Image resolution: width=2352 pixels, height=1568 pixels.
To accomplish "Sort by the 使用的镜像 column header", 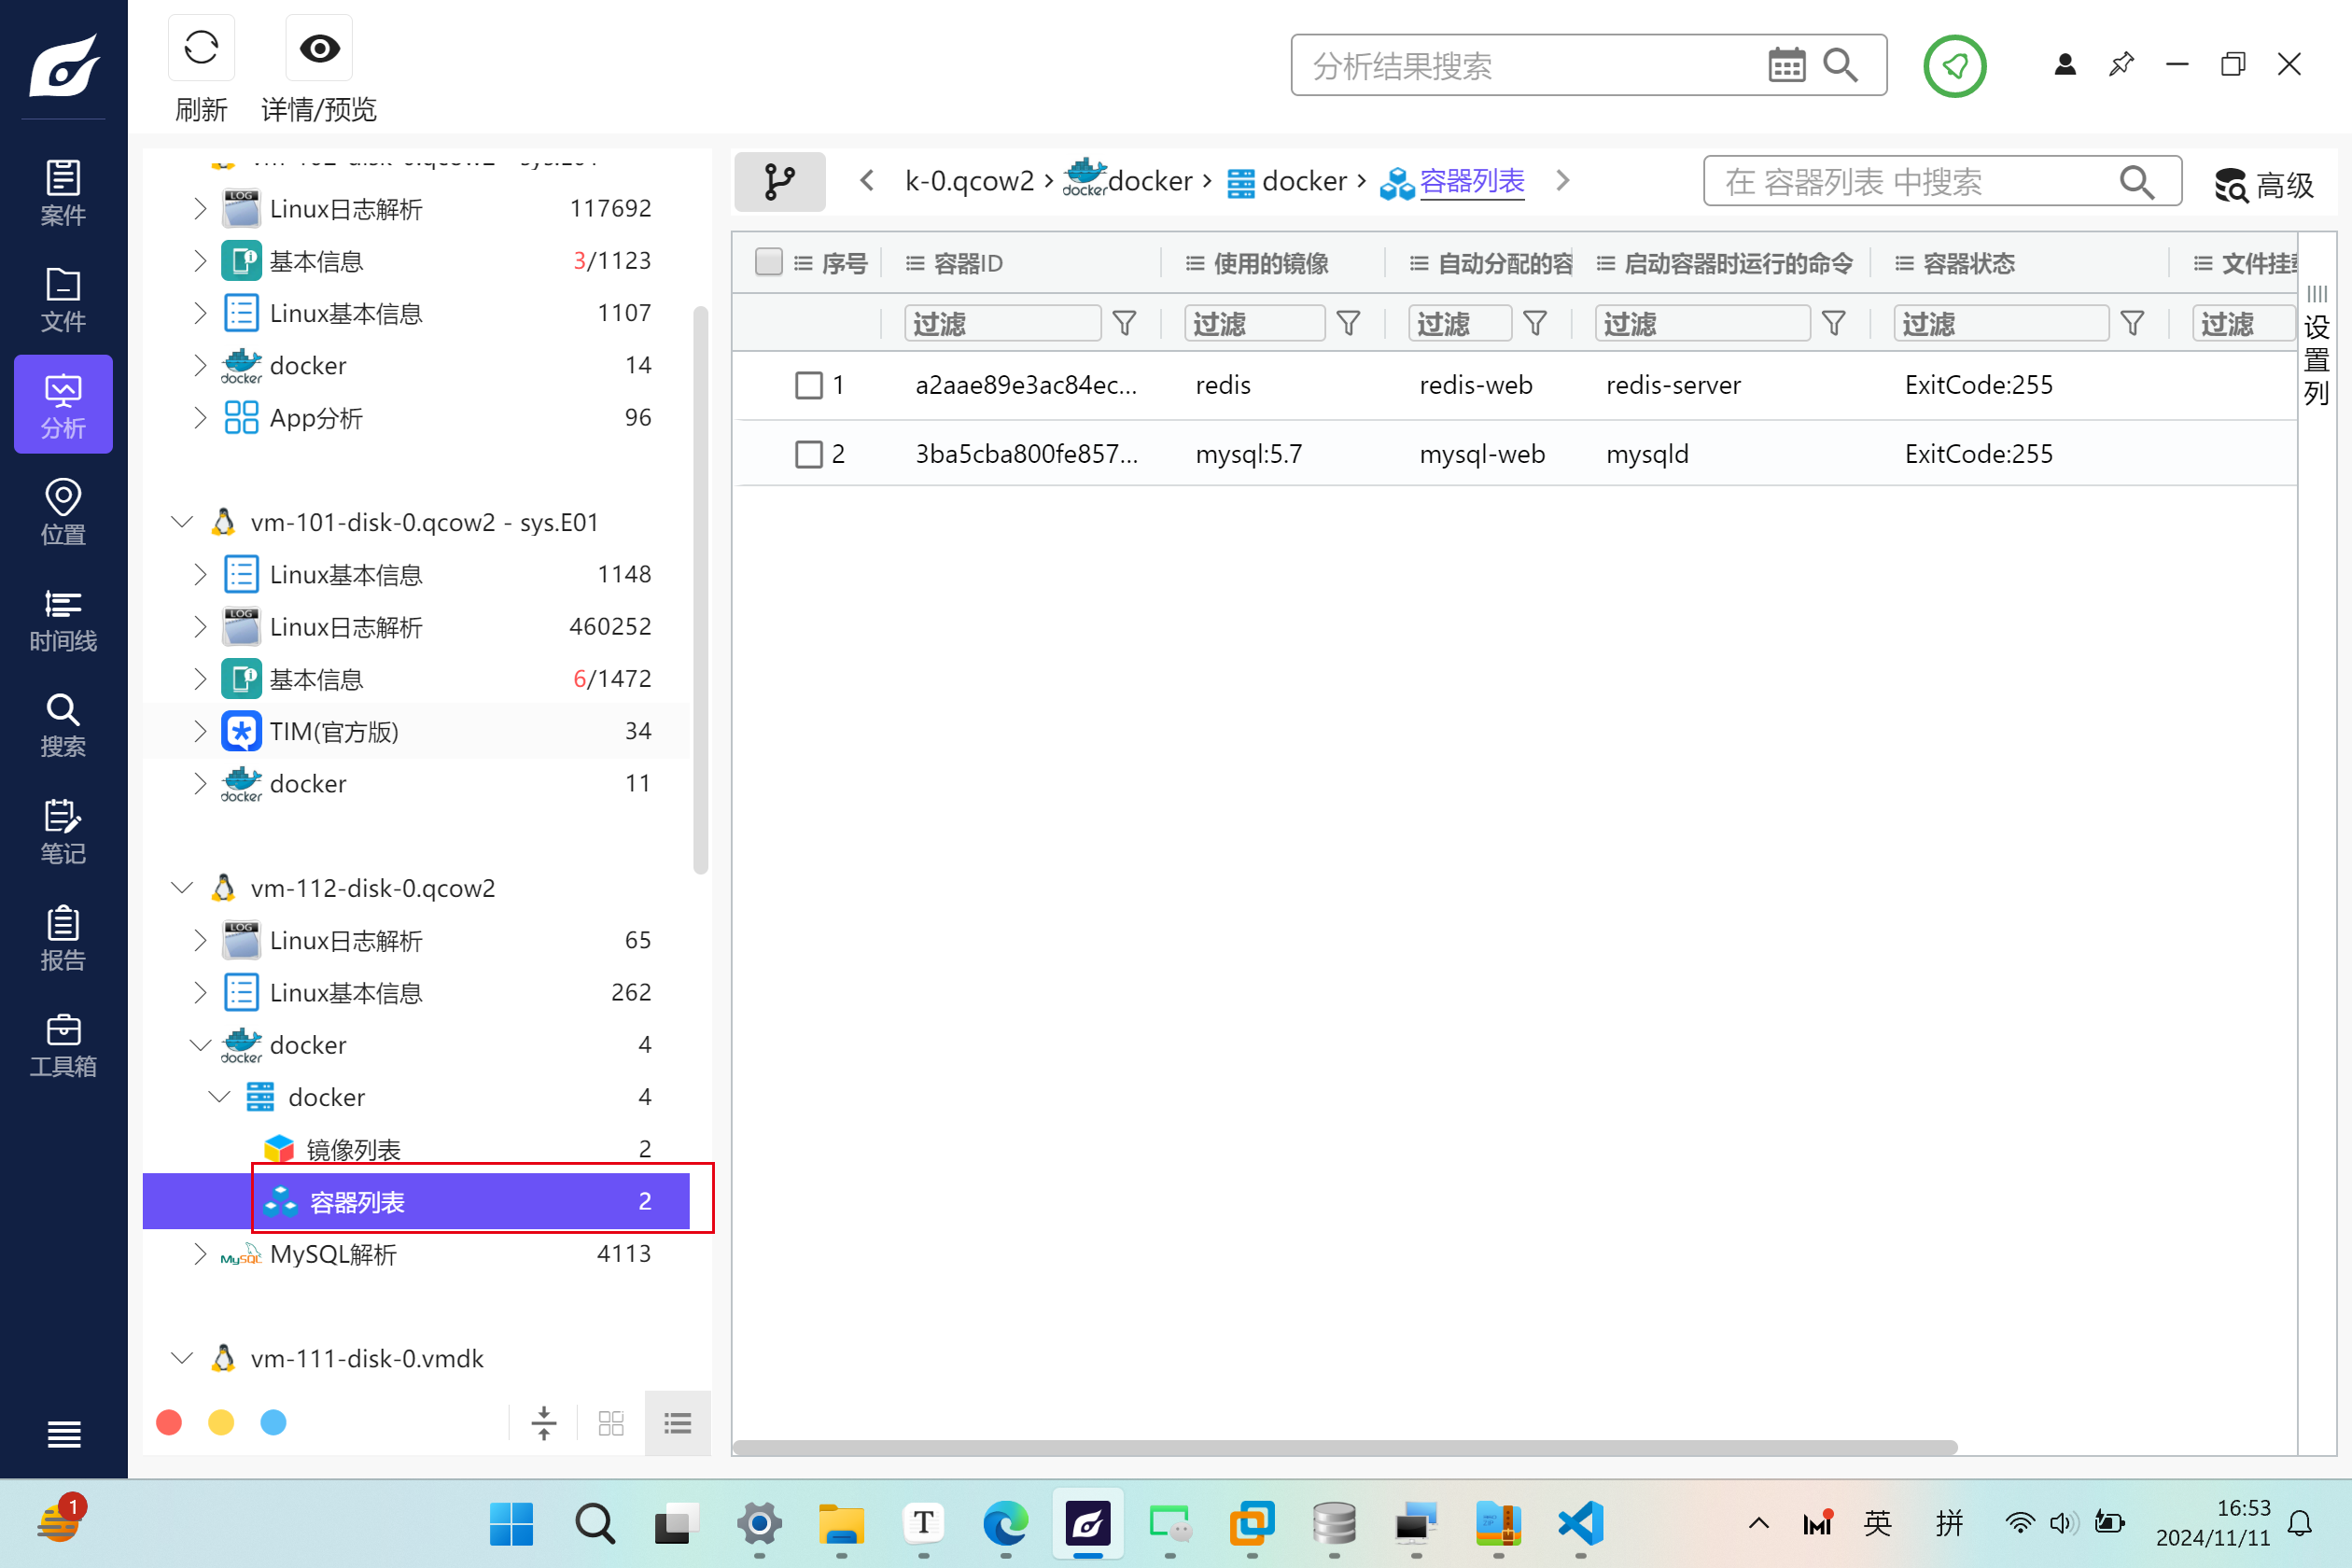I will click(x=1271, y=263).
